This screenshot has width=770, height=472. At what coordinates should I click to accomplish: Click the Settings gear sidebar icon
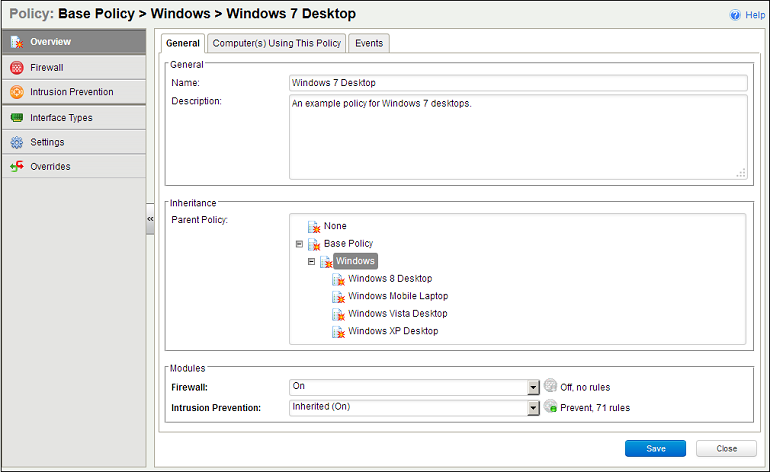(17, 142)
